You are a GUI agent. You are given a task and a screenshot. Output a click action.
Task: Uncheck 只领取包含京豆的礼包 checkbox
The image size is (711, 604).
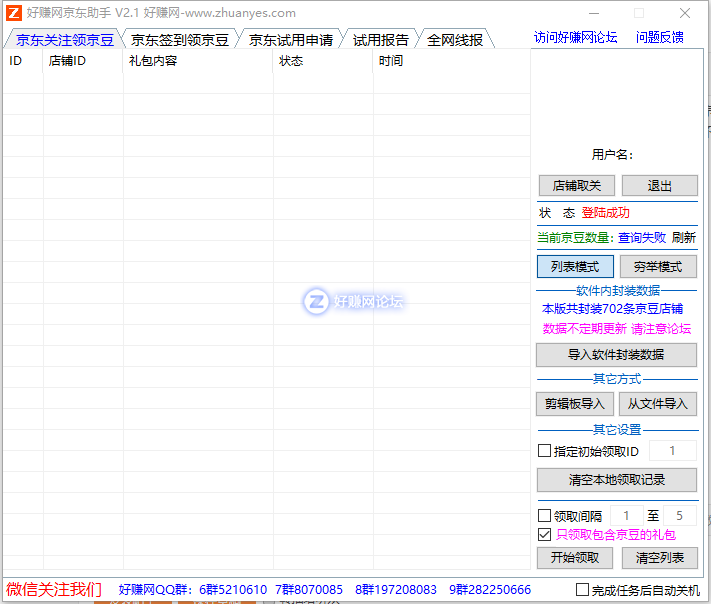(x=544, y=535)
